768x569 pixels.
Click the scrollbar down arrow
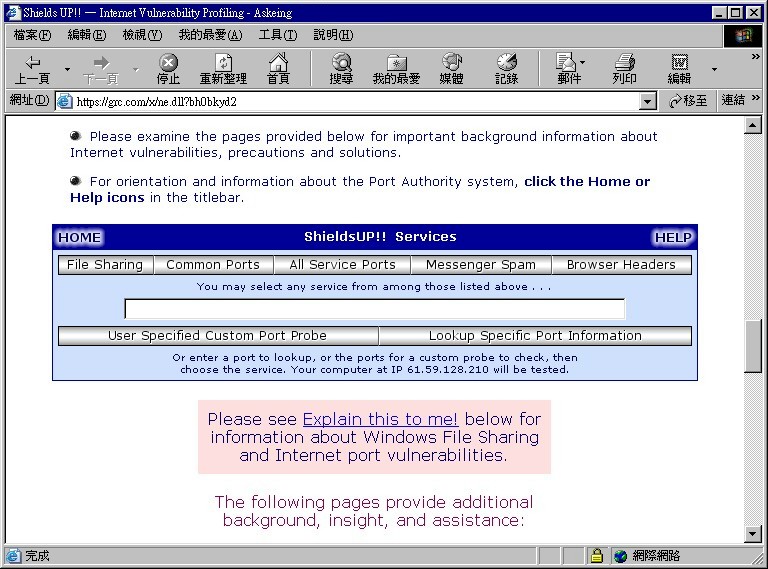[x=752, y=534]
